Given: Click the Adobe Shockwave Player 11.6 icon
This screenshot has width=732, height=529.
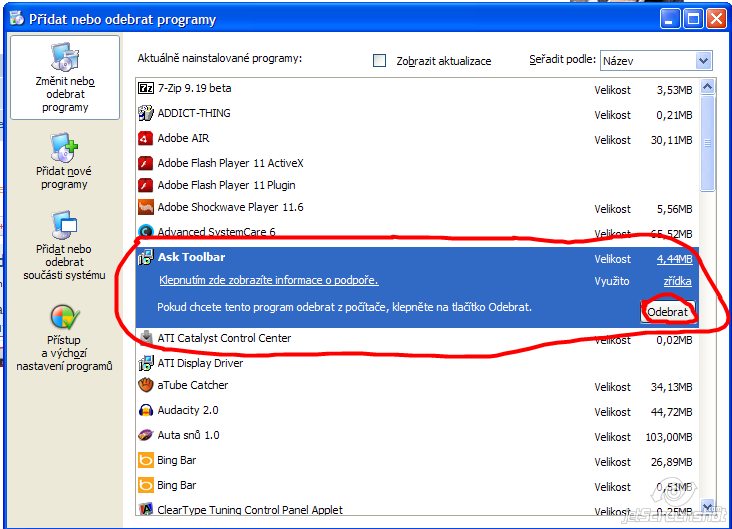Looking at the screenshot, I should (x=146, y=207).
